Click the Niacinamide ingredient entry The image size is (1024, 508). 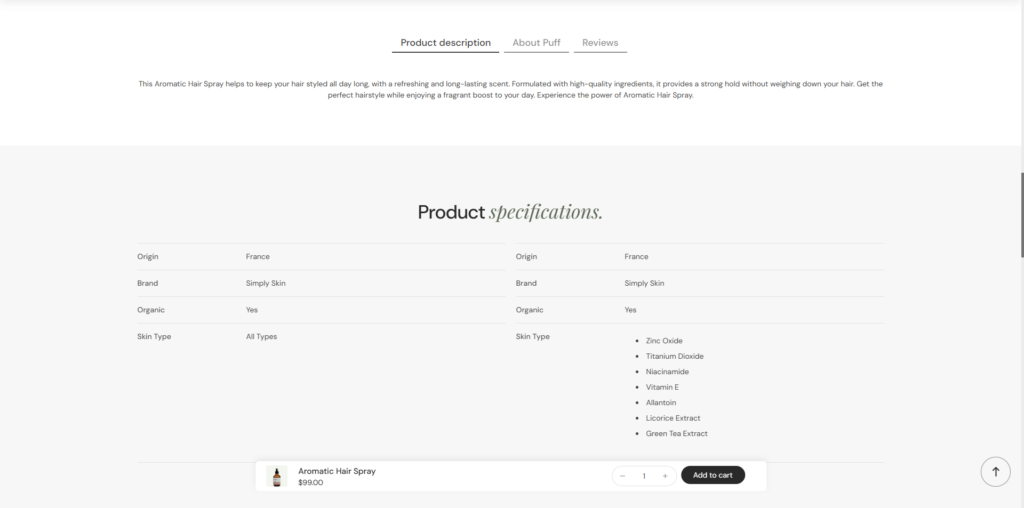click(667, 372)
